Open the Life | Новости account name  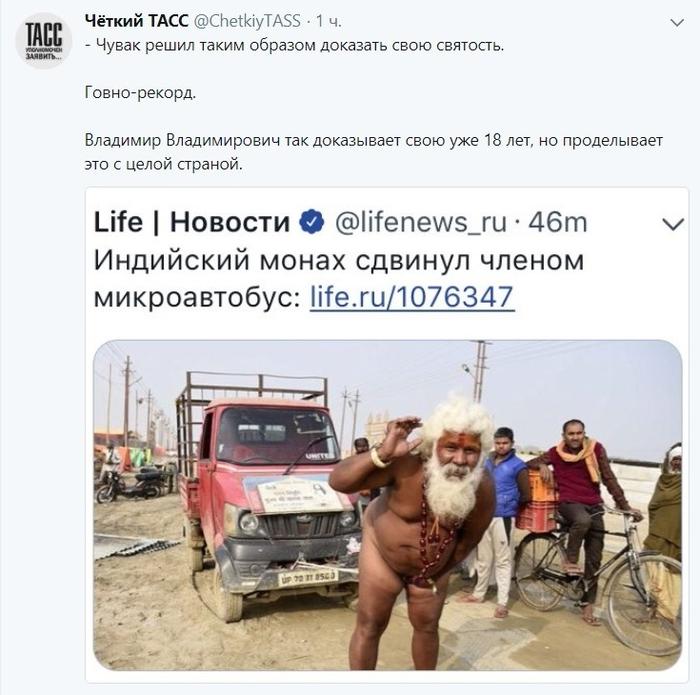[192, 222]
